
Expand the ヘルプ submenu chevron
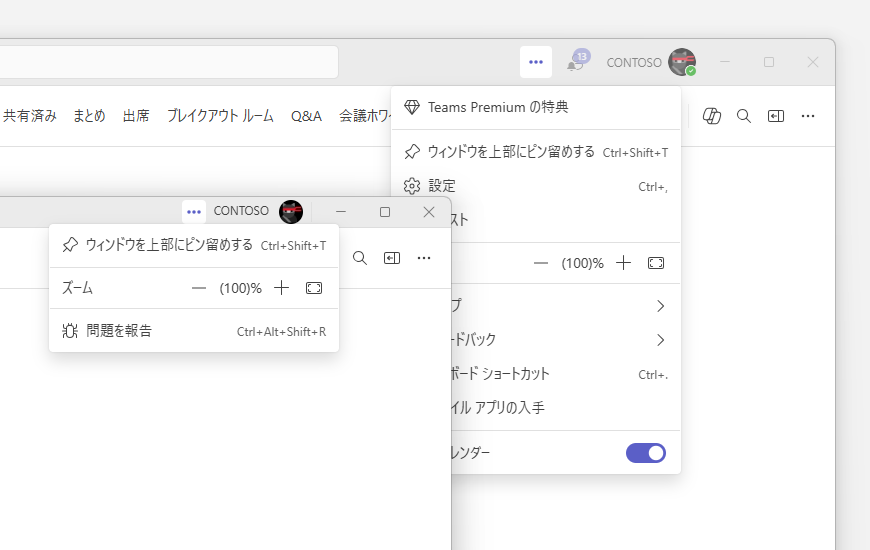click(660, 305)
